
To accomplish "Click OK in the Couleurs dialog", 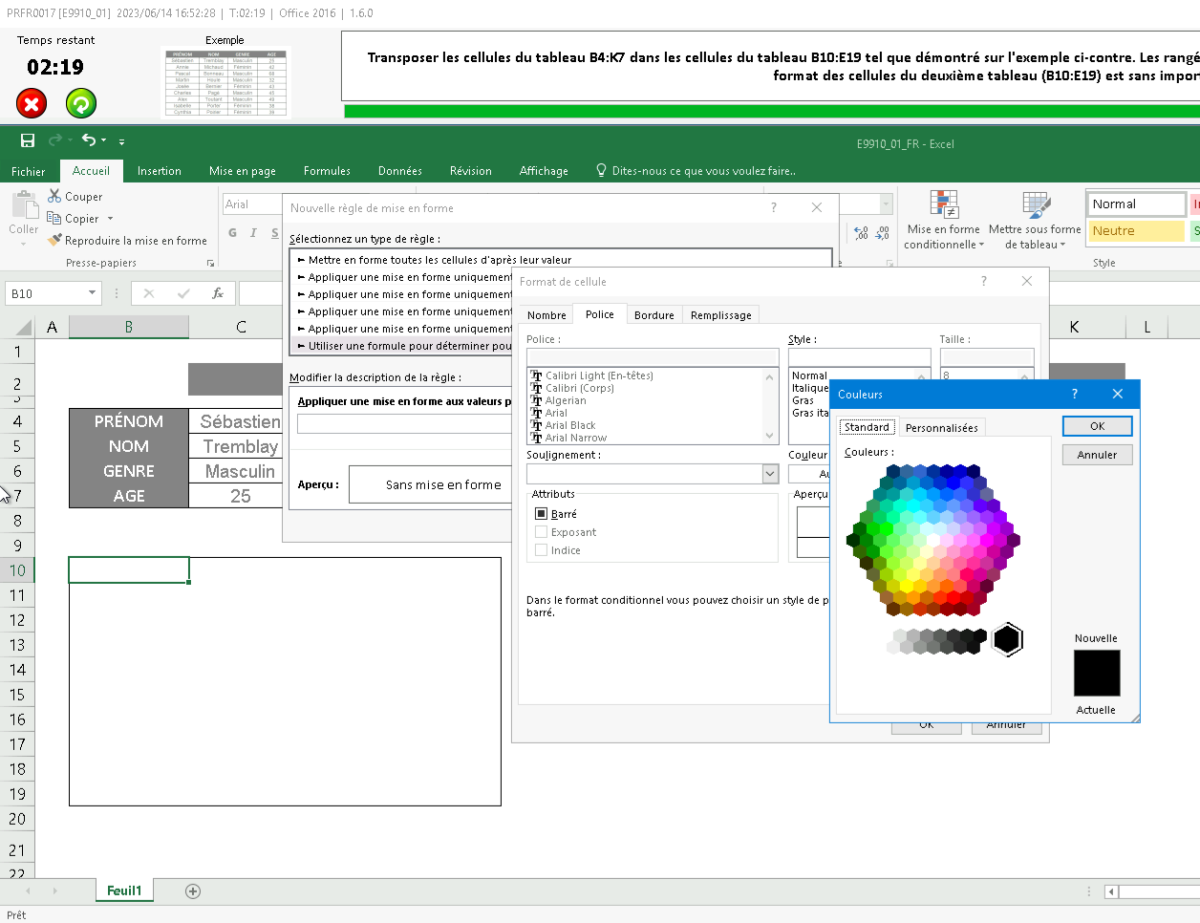I will coord(1097,425).
